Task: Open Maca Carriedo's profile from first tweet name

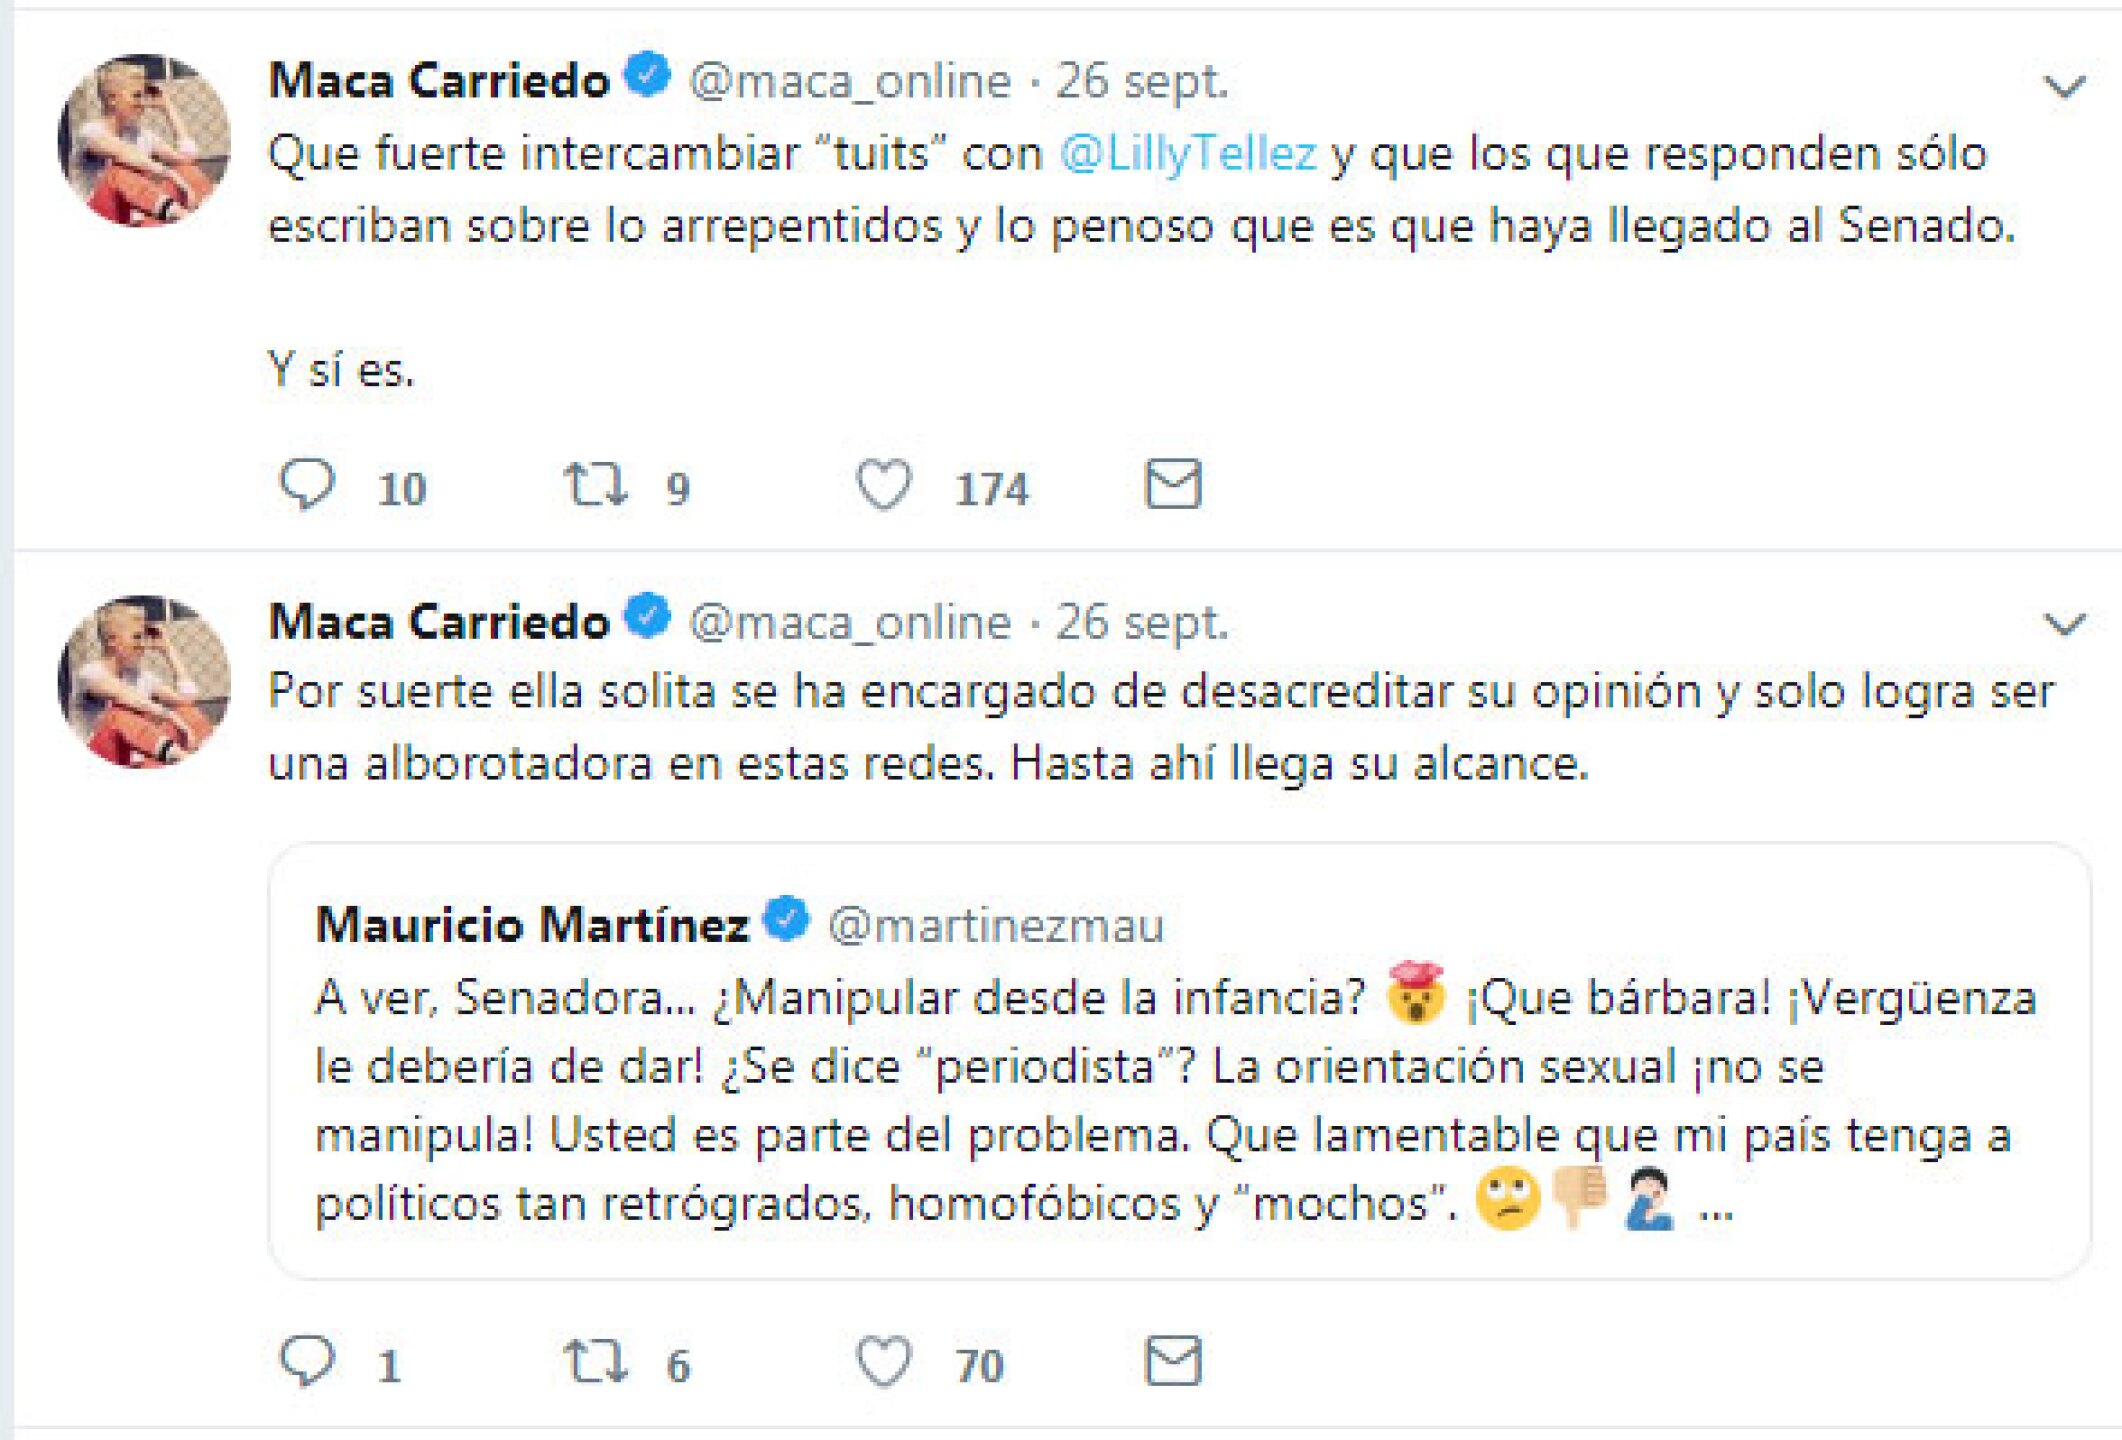Action: (x=439, y=80)
